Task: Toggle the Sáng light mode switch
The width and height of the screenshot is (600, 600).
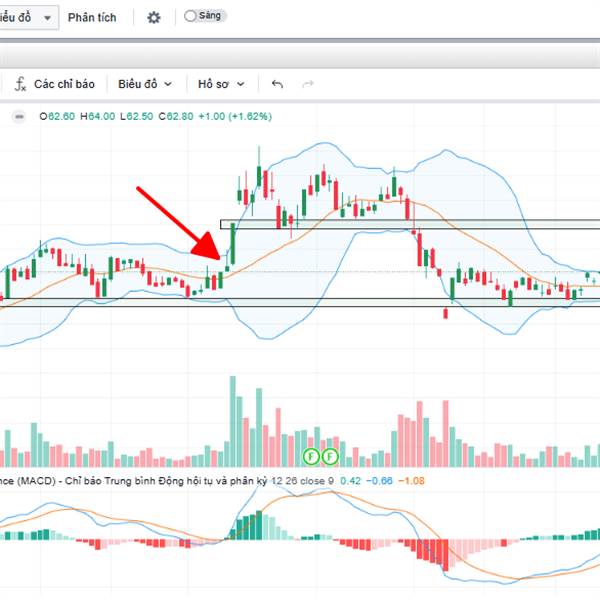Action: click(205, 16)
